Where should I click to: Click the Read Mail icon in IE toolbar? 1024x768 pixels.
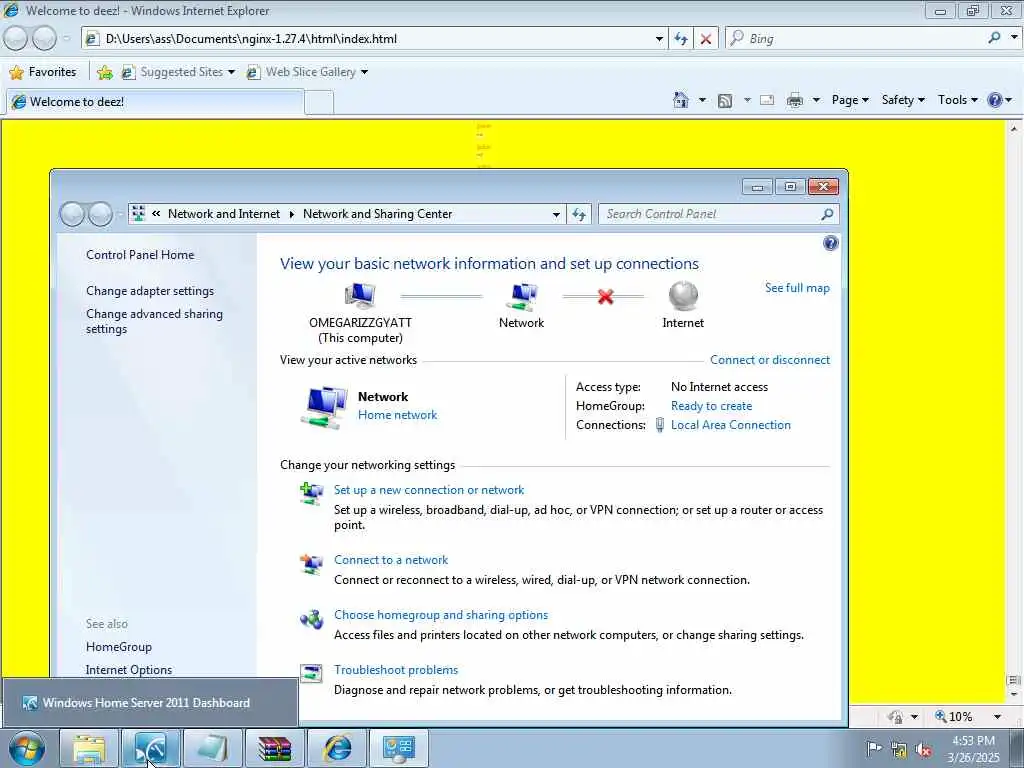pos(767,100)
